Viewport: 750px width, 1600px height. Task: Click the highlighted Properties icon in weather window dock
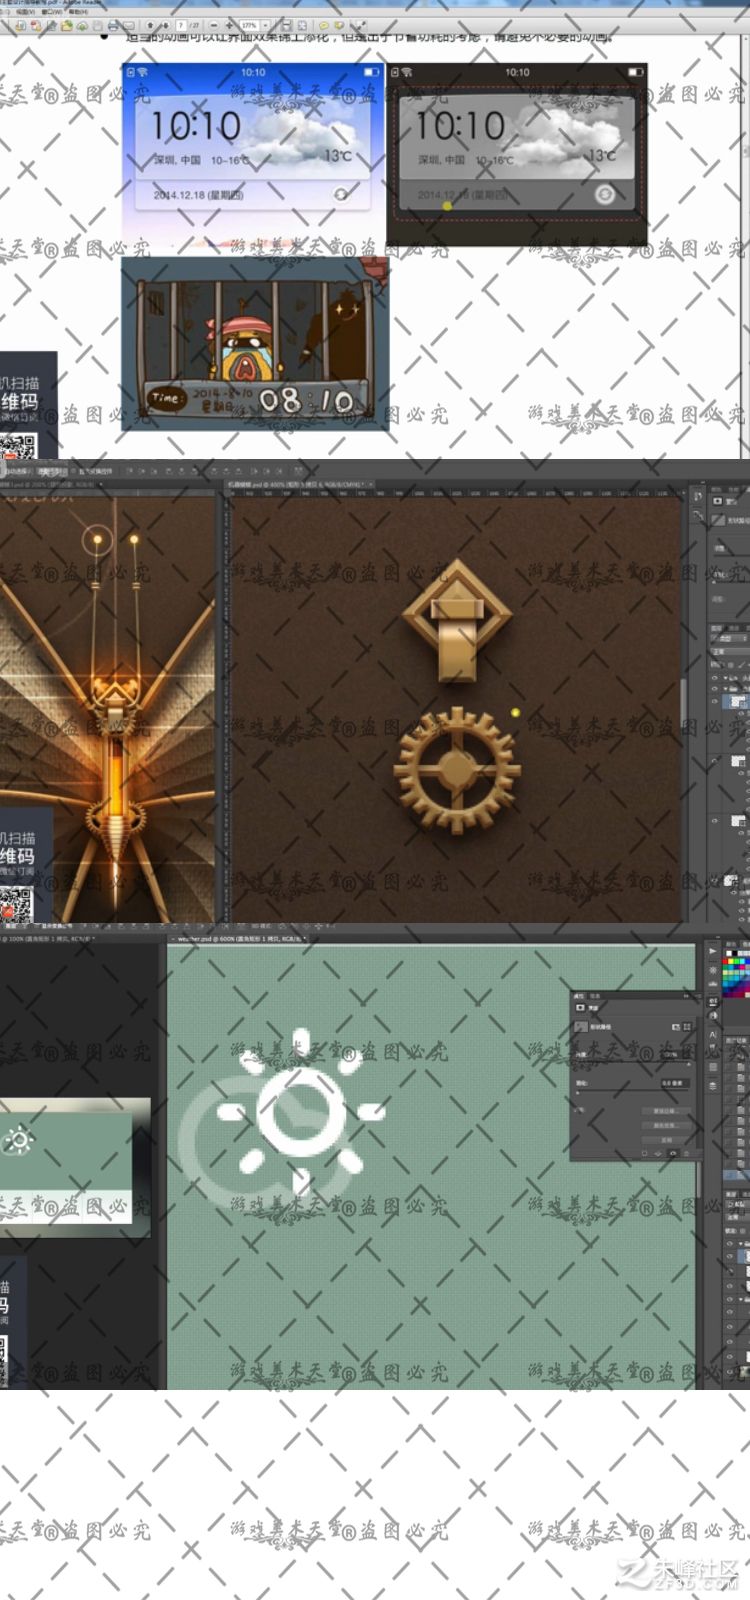713,1002
